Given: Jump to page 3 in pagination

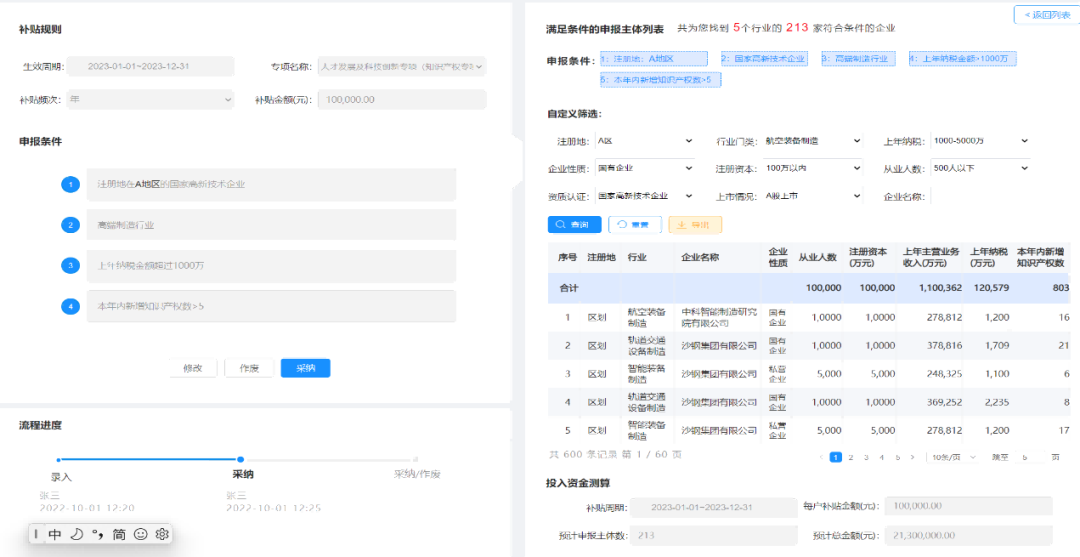Looking at the screenshot, I should 866,457.
